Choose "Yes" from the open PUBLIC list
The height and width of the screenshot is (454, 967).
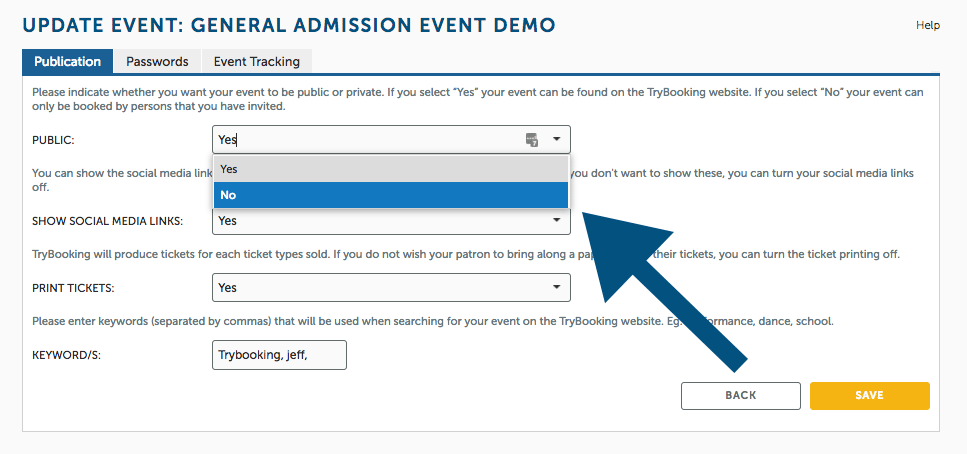point(390,169)
